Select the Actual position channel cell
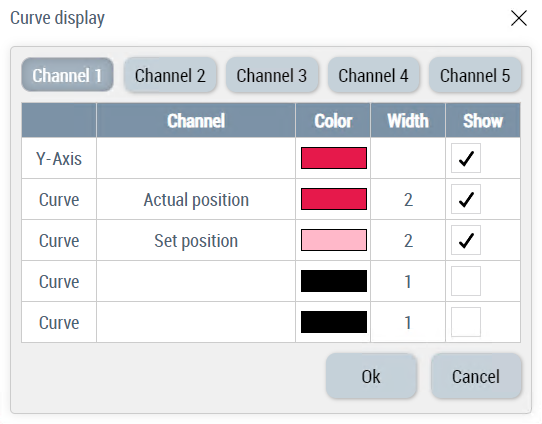Viewport: 542px width, 424px height. pos(196,199)
